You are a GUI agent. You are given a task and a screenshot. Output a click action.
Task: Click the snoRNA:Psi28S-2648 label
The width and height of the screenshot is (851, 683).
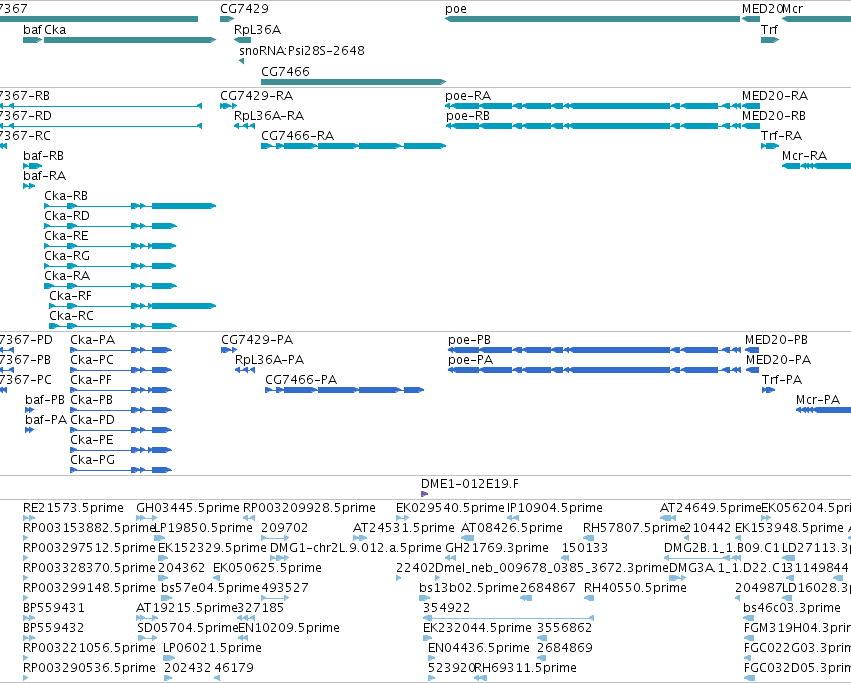(302, 50)
